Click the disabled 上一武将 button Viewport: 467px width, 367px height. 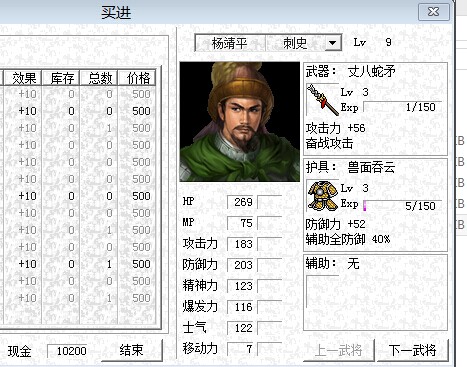coord(339,350)
